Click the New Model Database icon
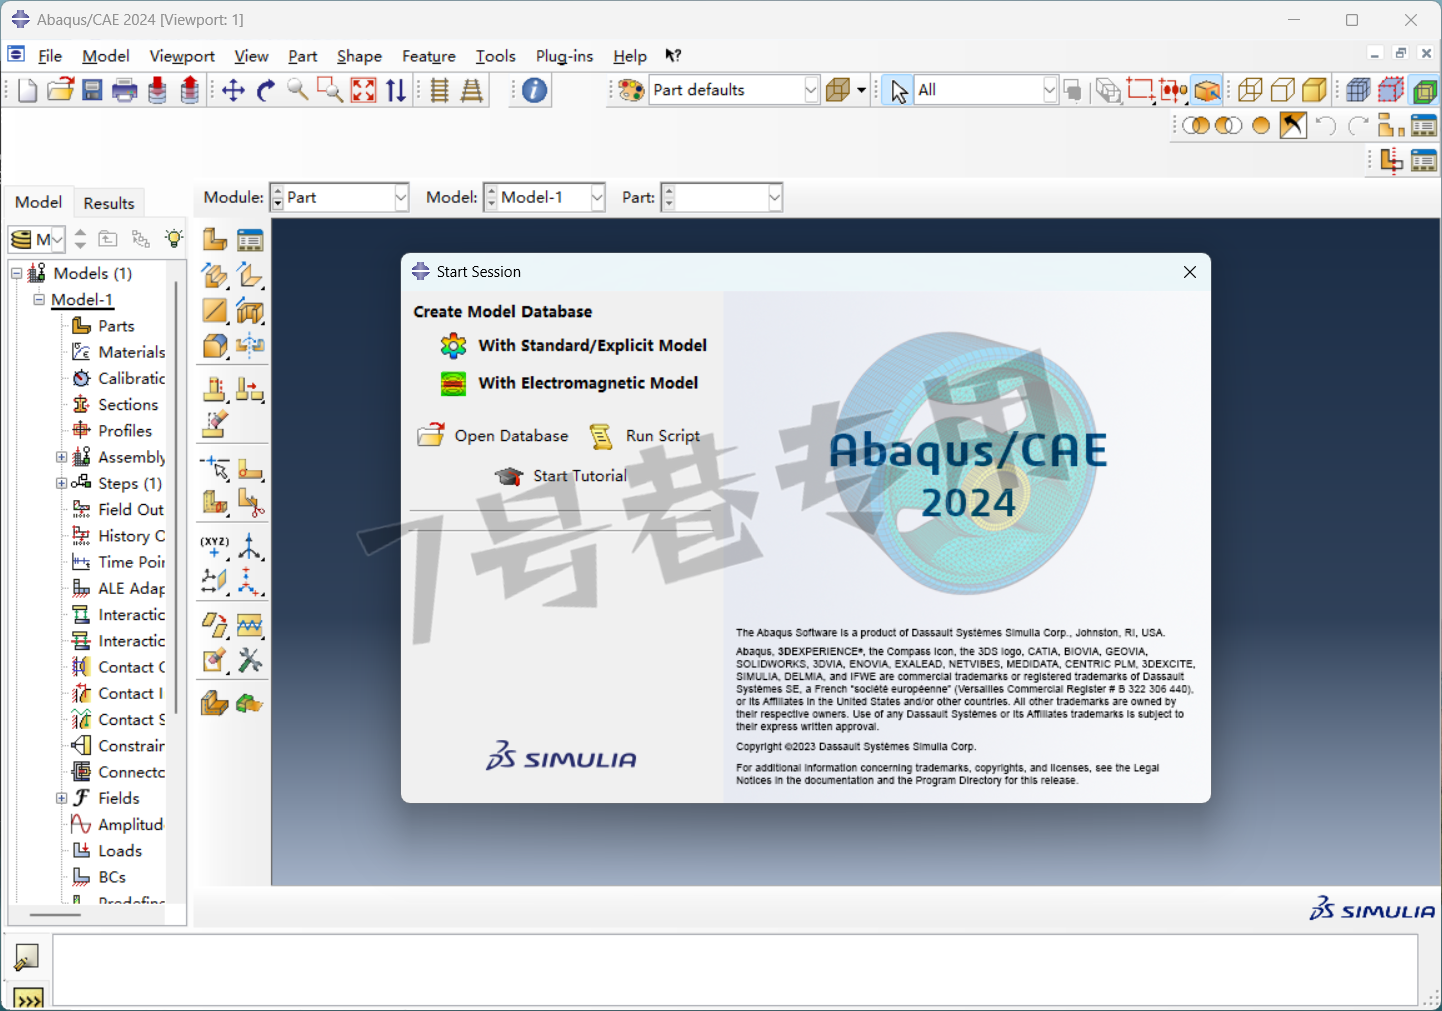The image size is (1442, 1011). tap(28, 90)
